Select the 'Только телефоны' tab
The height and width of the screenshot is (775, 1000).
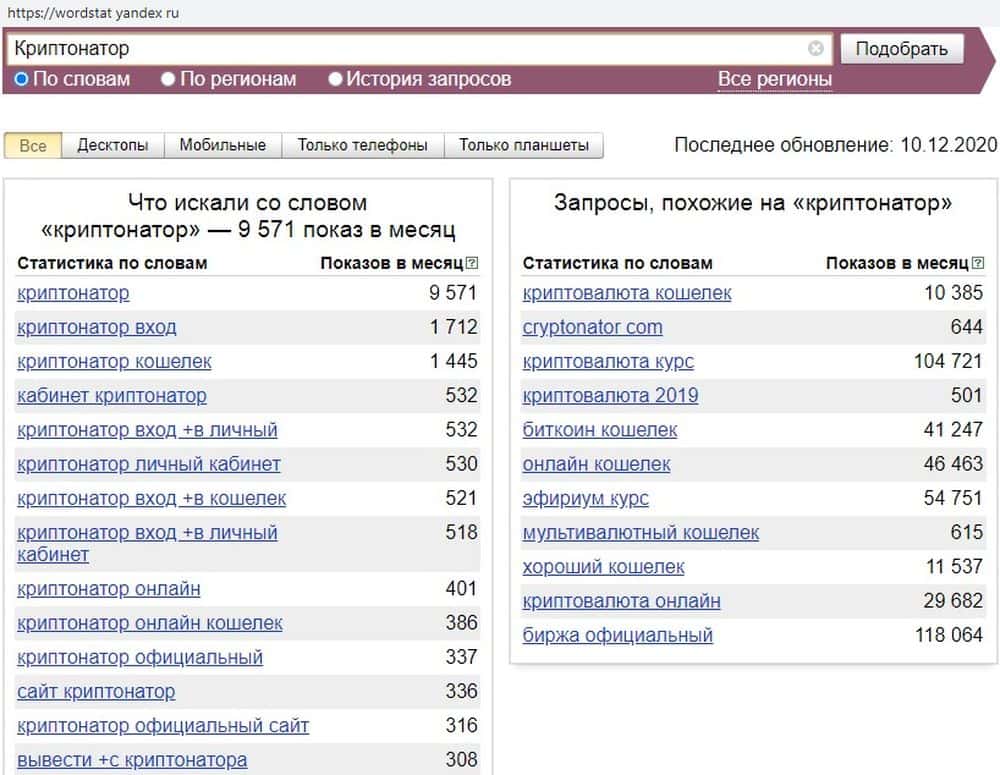click(x=362, y=145)
